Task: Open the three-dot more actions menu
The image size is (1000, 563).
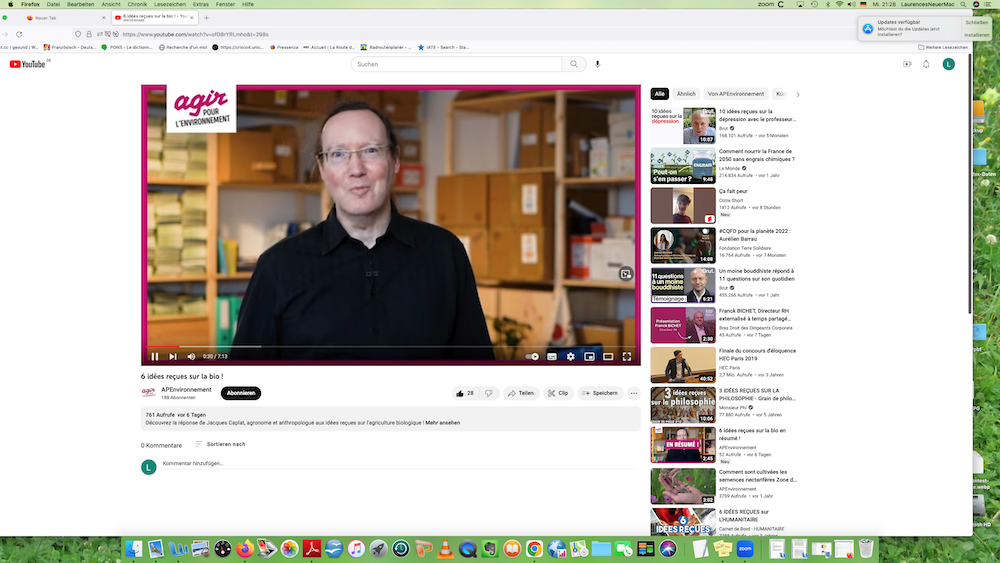Action: coord(633,393)
